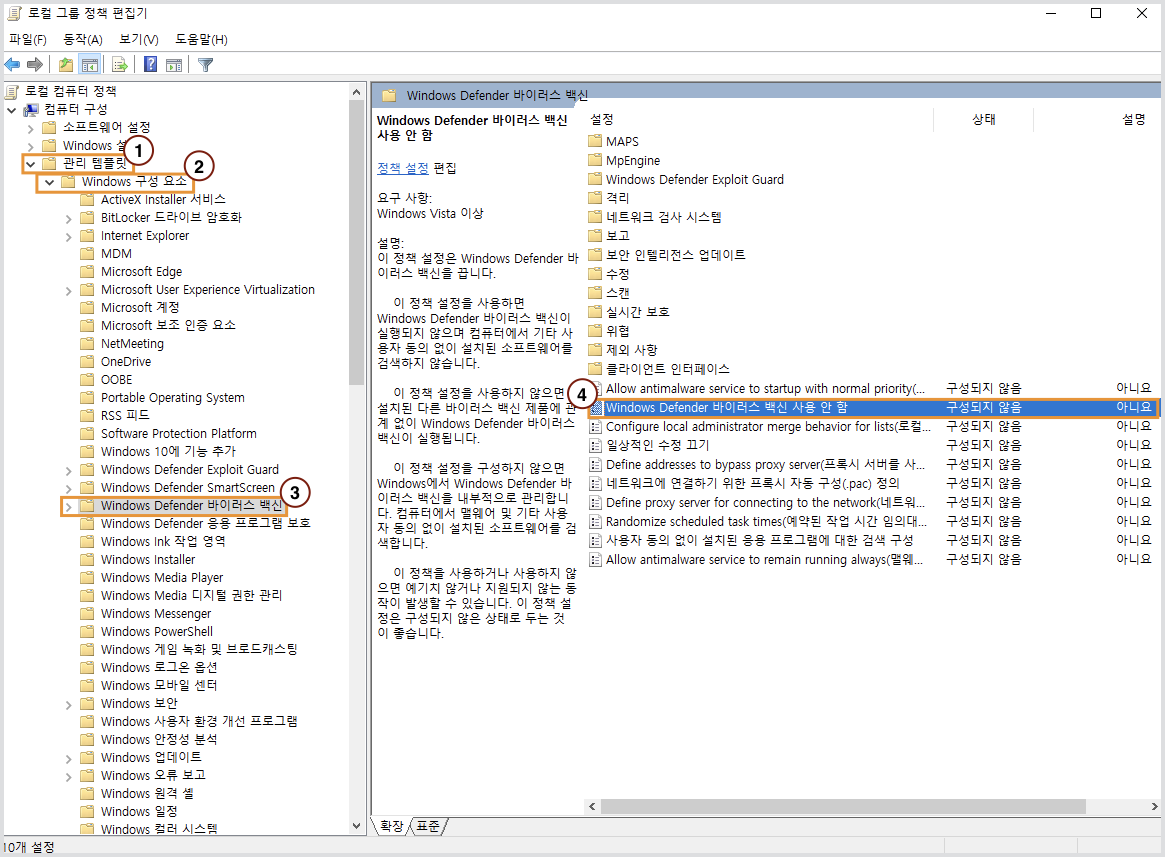Open the 보기(V) menu
This screenshot has height=857, width=1165.
click(139, 39)
